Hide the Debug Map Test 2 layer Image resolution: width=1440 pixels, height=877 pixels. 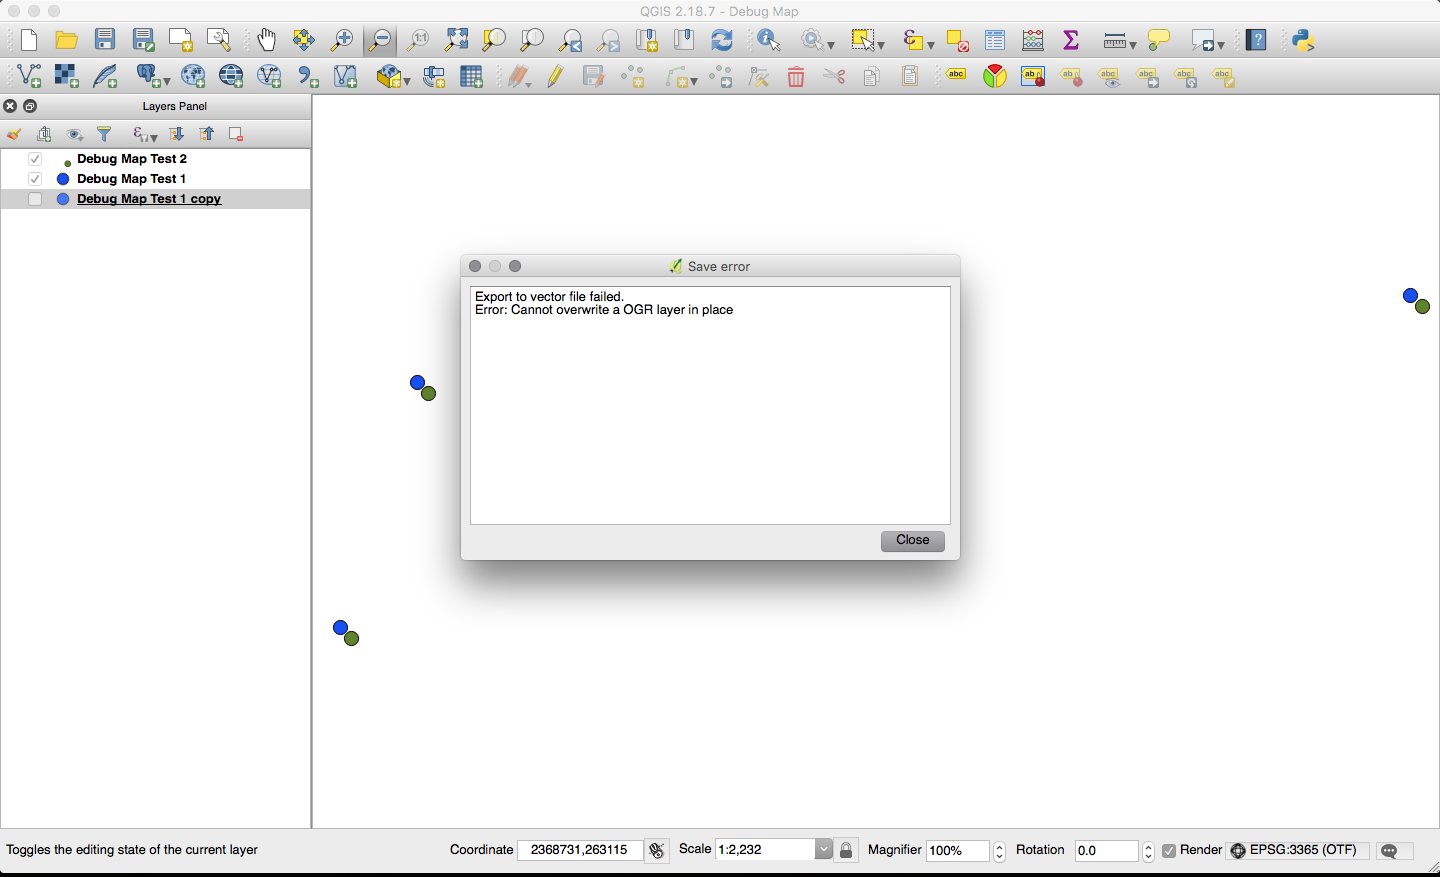click(x=35, y=158)
